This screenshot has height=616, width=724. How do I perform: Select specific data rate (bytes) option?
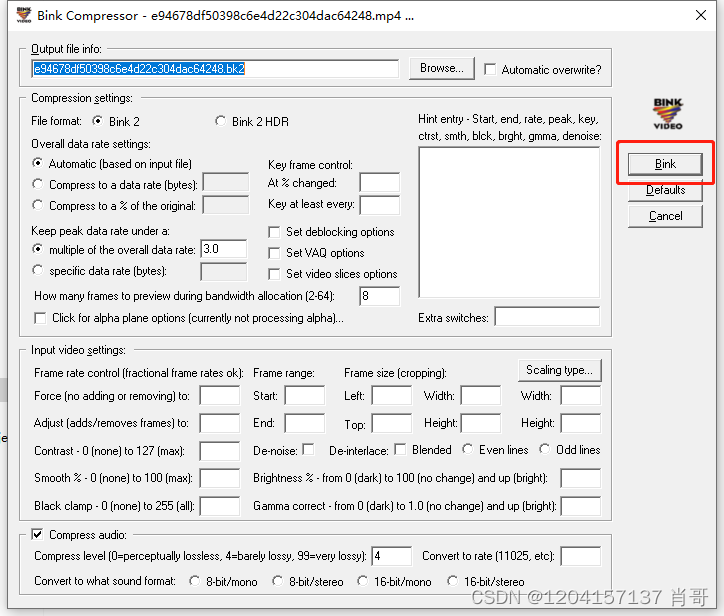tap(38, 270)
